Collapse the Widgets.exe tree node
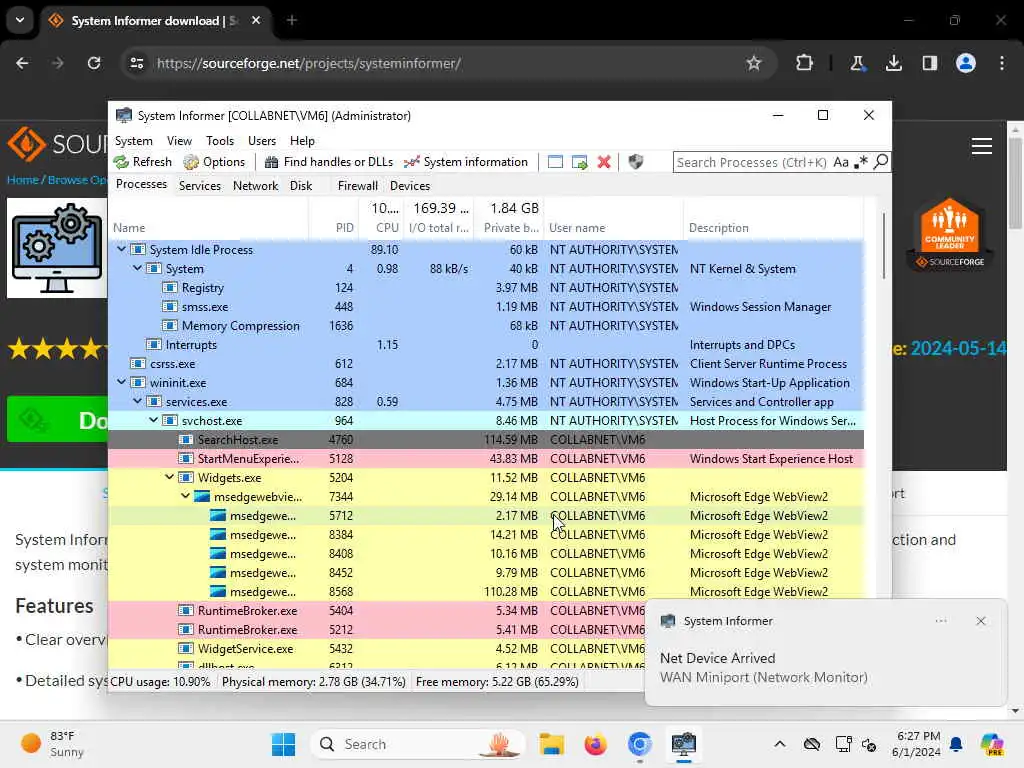Image resolution: width=1024 pixels, height=768 pixels. (169, 477)
